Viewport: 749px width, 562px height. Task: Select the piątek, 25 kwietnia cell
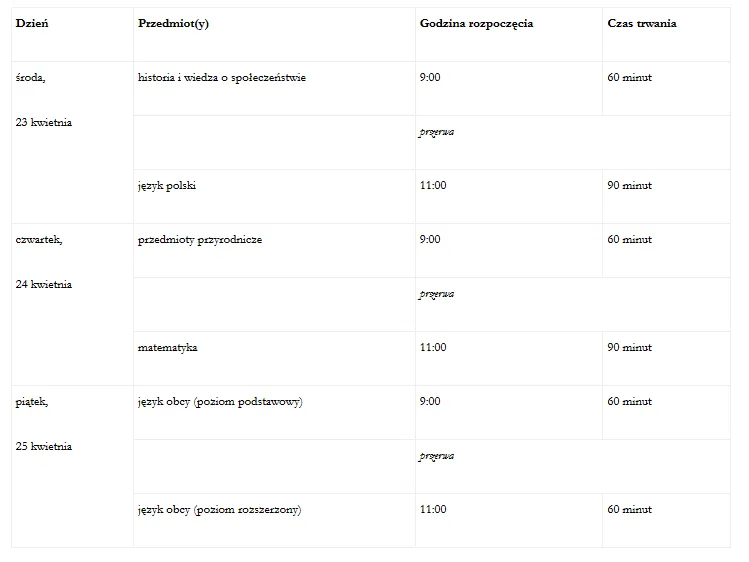[x=72, y=466]
